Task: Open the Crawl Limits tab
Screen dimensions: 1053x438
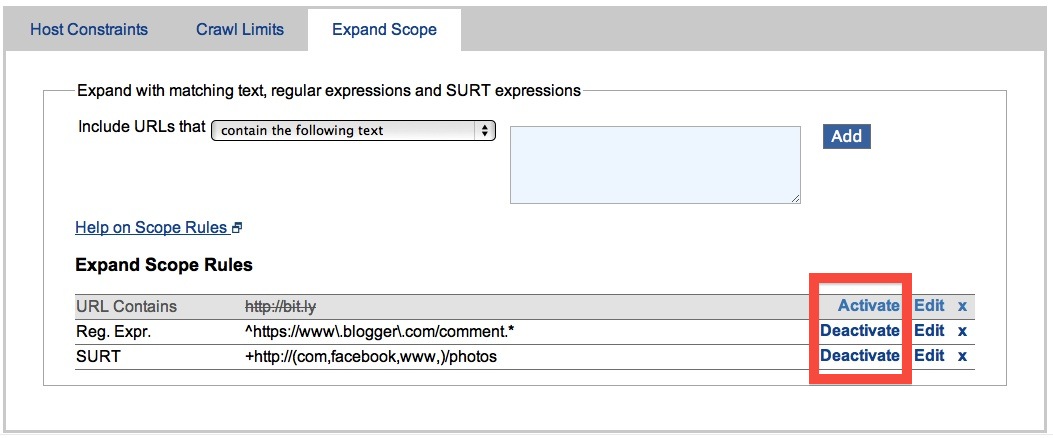Action: coord(240,29)
